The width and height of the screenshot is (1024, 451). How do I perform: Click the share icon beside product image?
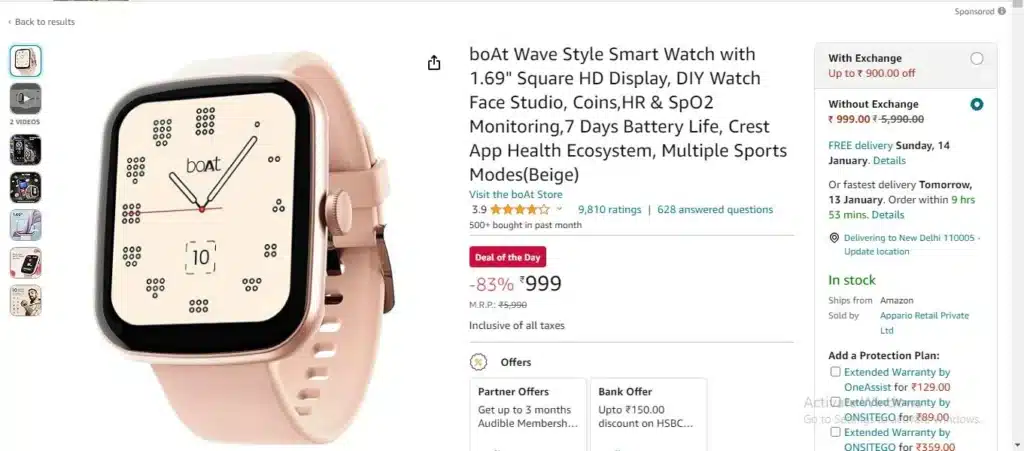tap(434, 63)
